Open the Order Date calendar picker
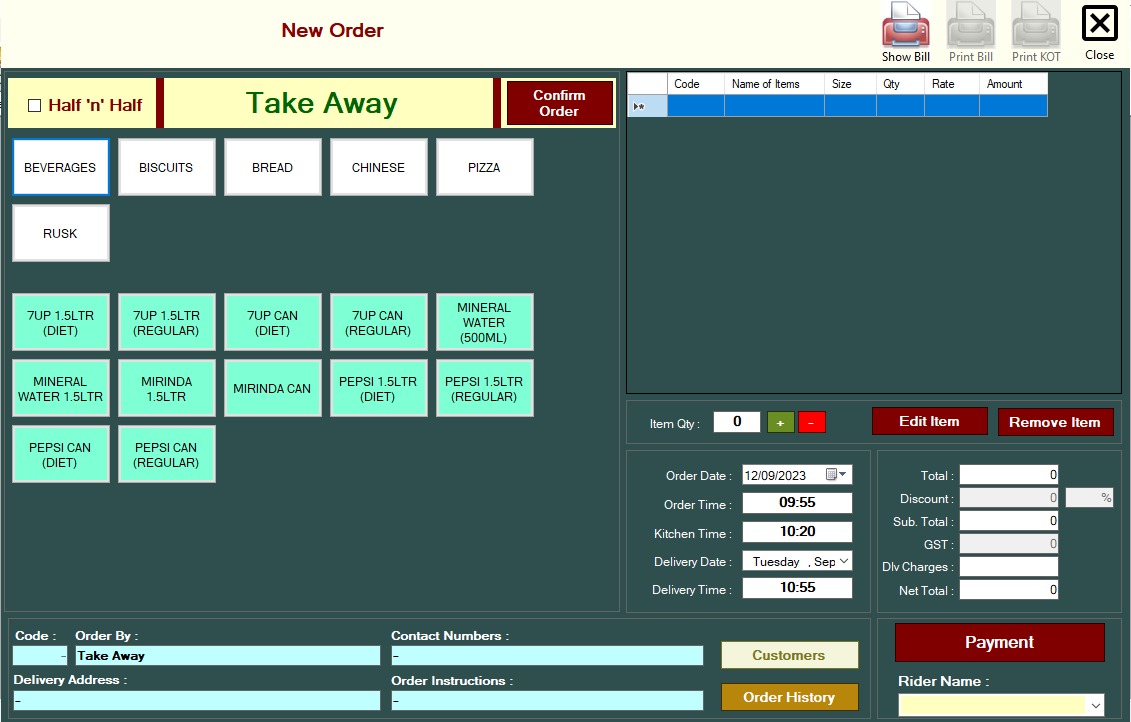 [x=836, y=475]
